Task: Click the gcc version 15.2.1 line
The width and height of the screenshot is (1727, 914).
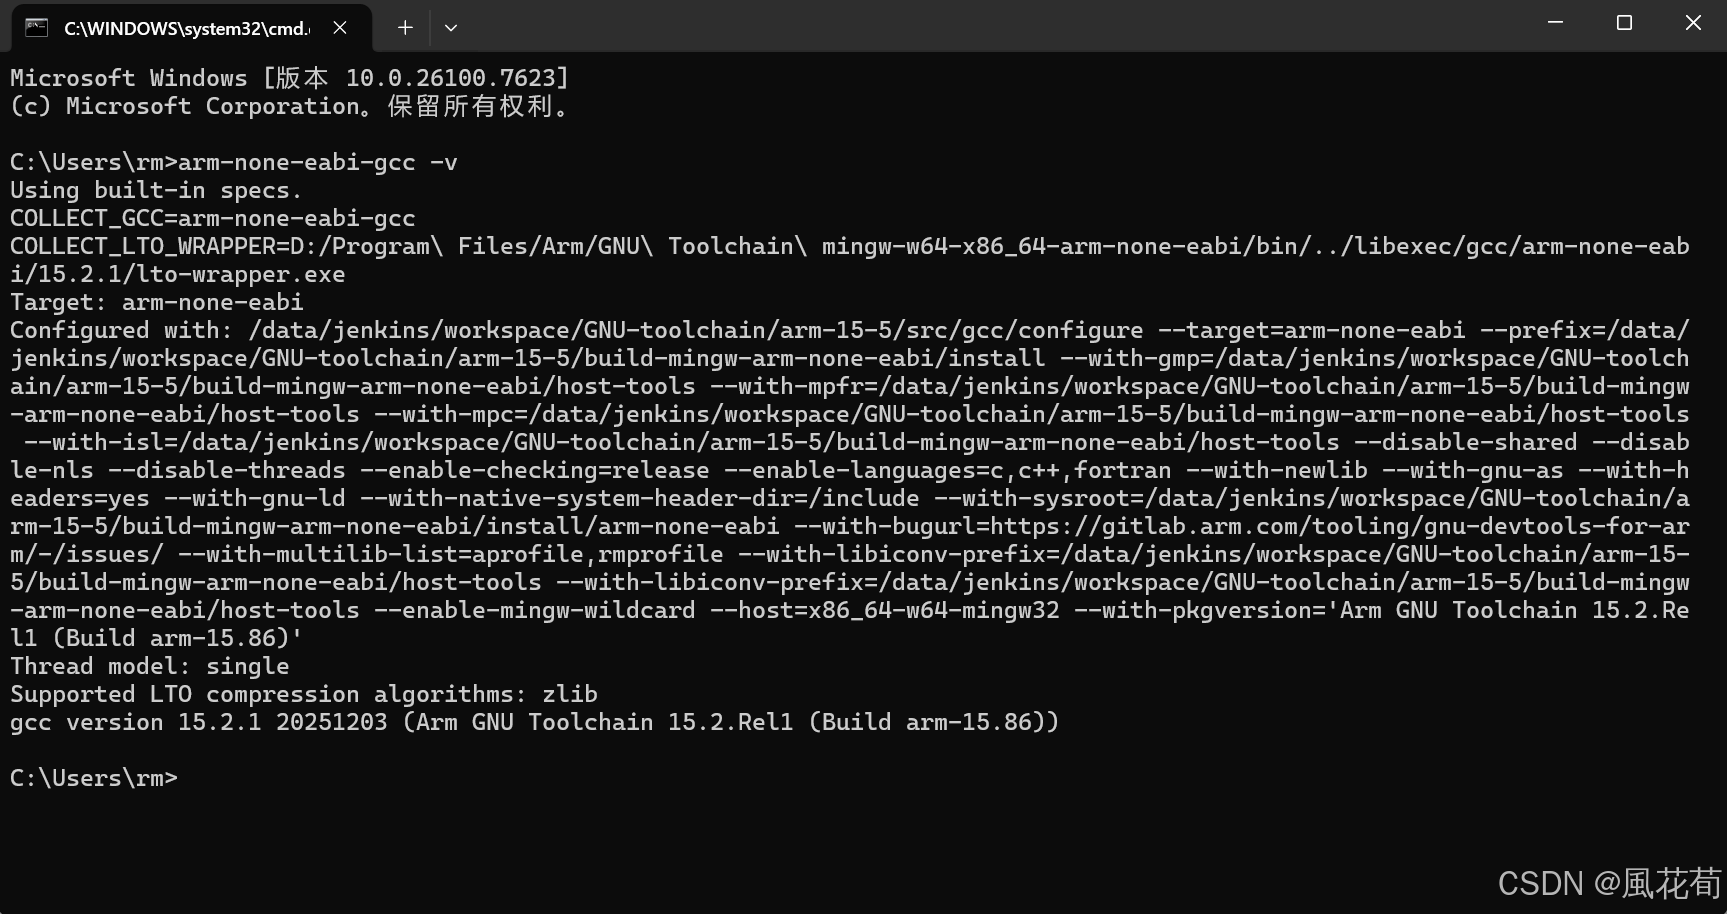Action: 534,722
